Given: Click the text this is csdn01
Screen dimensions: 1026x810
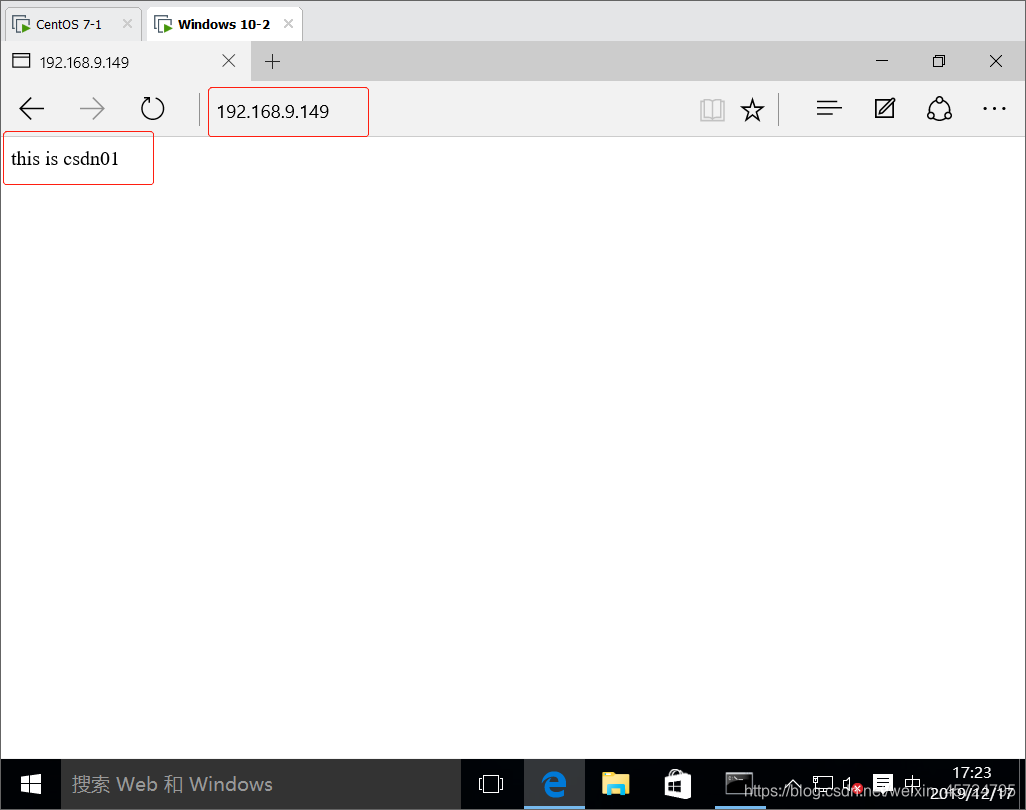Looking at the screenshot, I should (x=65, y=159).
